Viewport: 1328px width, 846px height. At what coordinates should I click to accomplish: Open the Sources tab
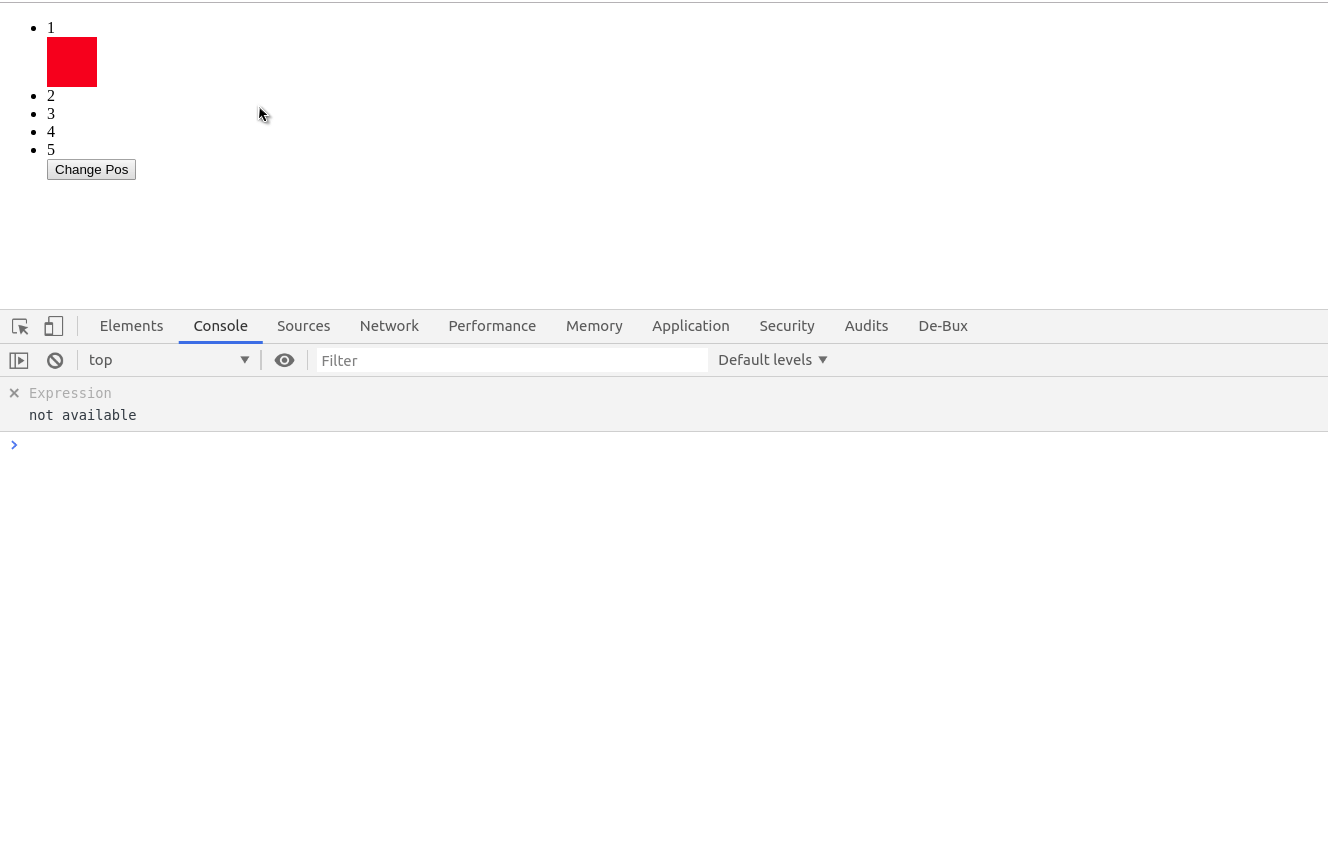point(304,326)
